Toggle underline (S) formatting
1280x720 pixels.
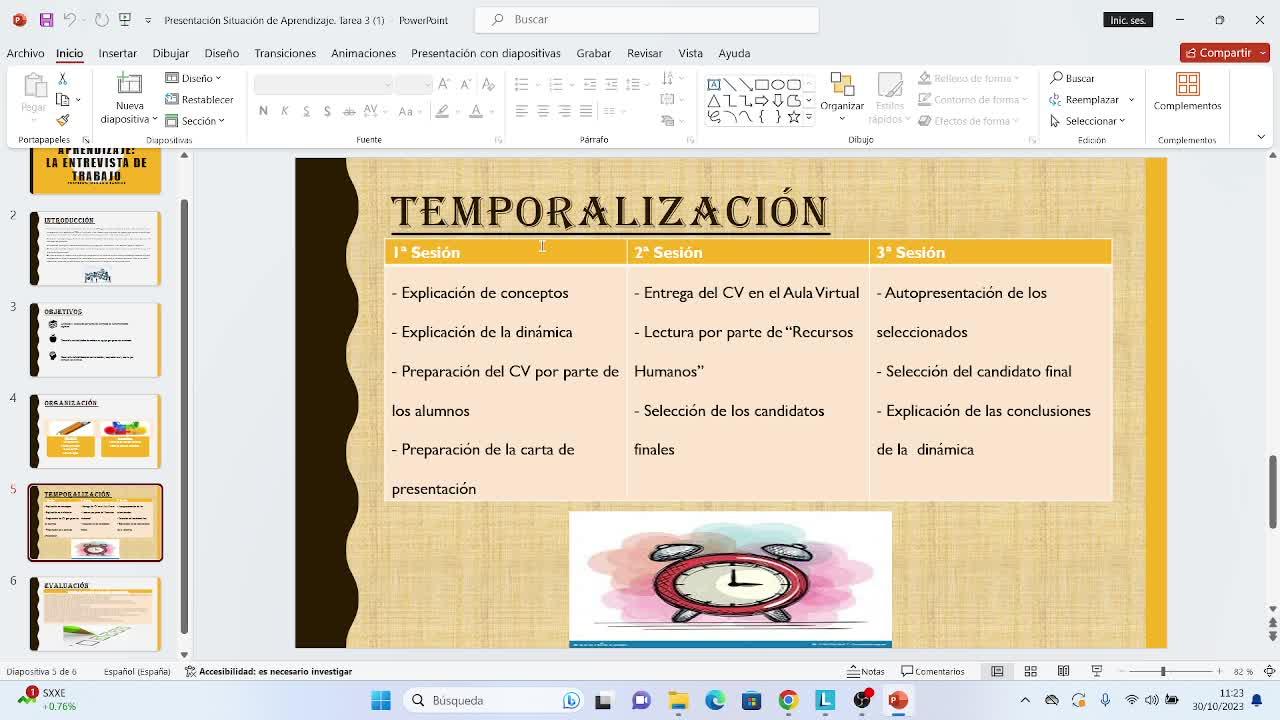click(306, 111)
